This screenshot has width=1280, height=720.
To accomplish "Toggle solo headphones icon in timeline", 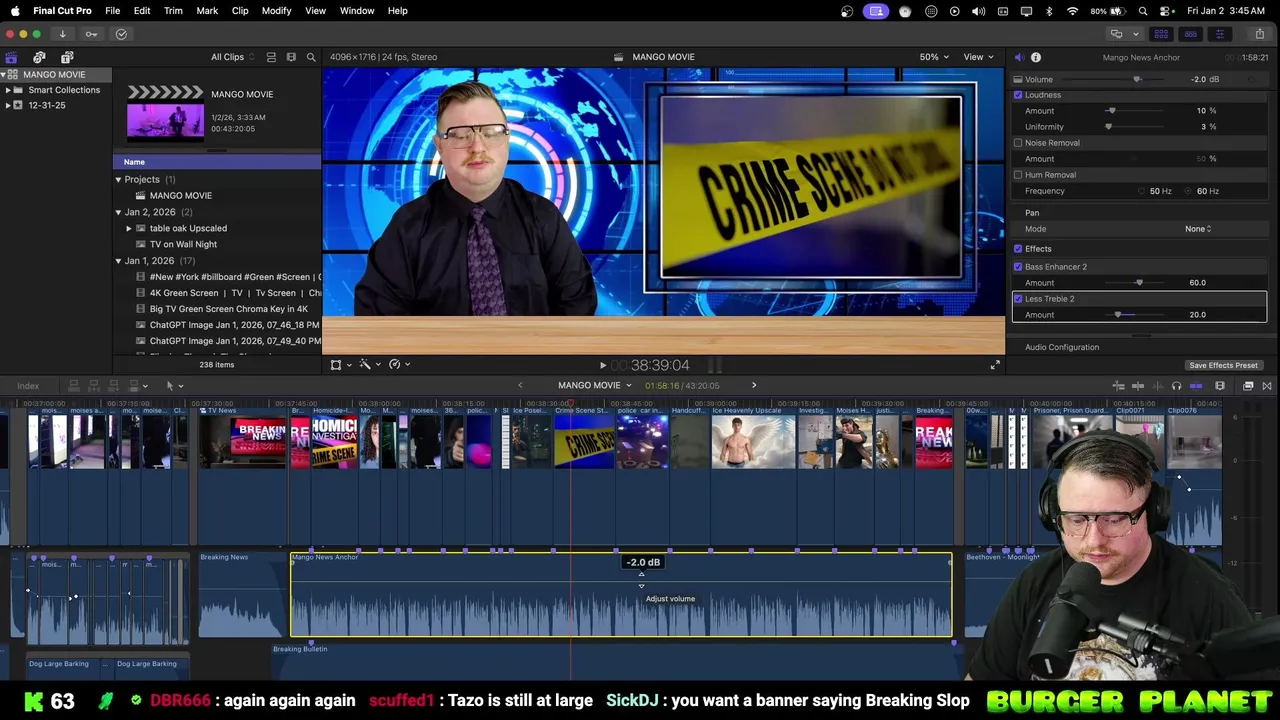I will coord(1176,386).
